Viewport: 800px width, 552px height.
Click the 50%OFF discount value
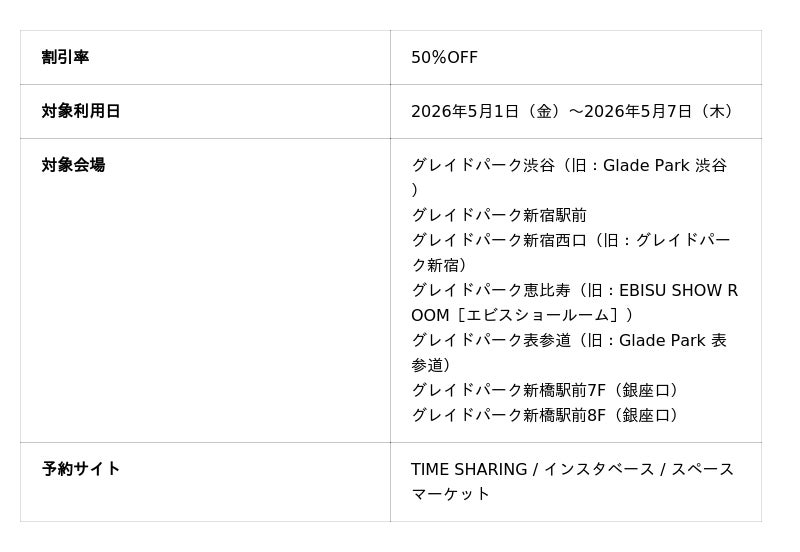click(444, 58)
